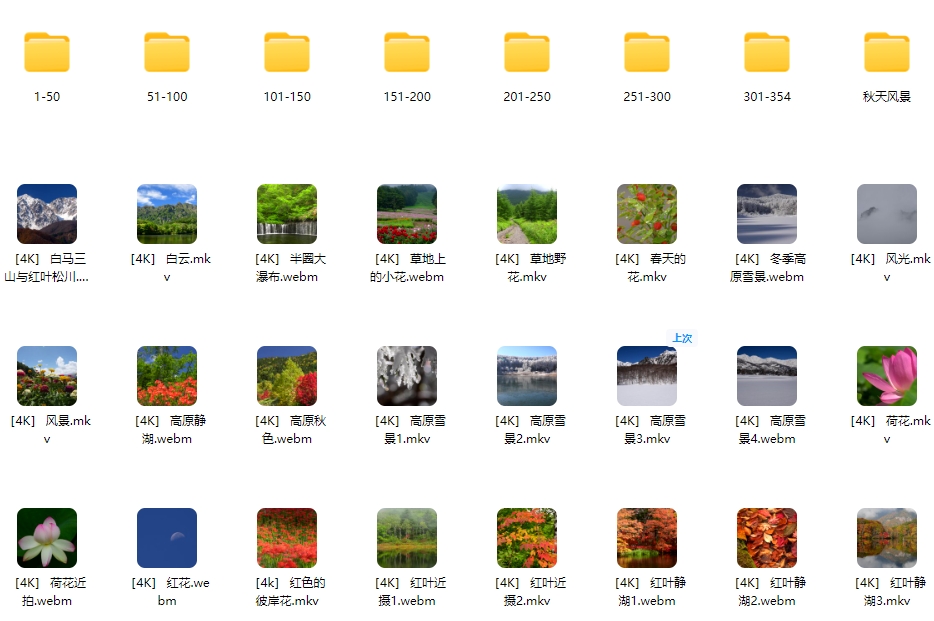Select the 红叶静湖3.mkv thumbnail

[887, 538]
